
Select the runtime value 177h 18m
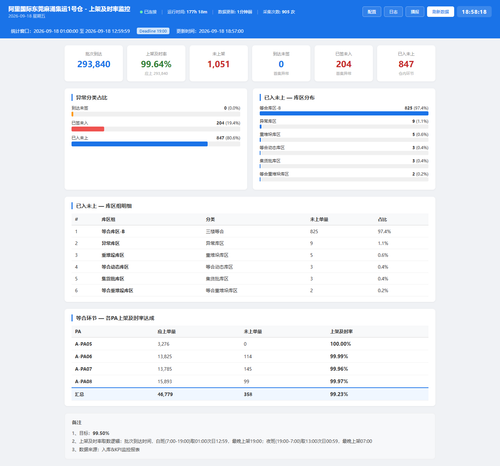[x=197, y=12]
